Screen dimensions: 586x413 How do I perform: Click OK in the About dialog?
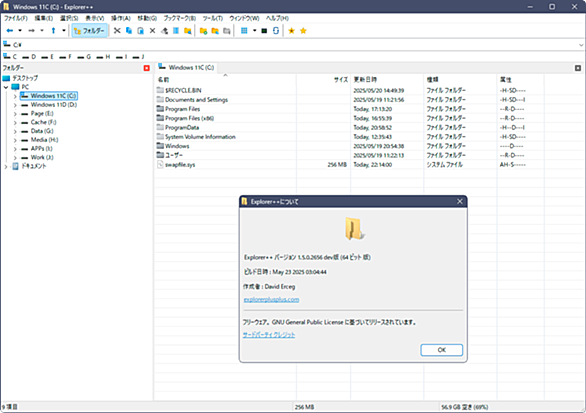441,350
